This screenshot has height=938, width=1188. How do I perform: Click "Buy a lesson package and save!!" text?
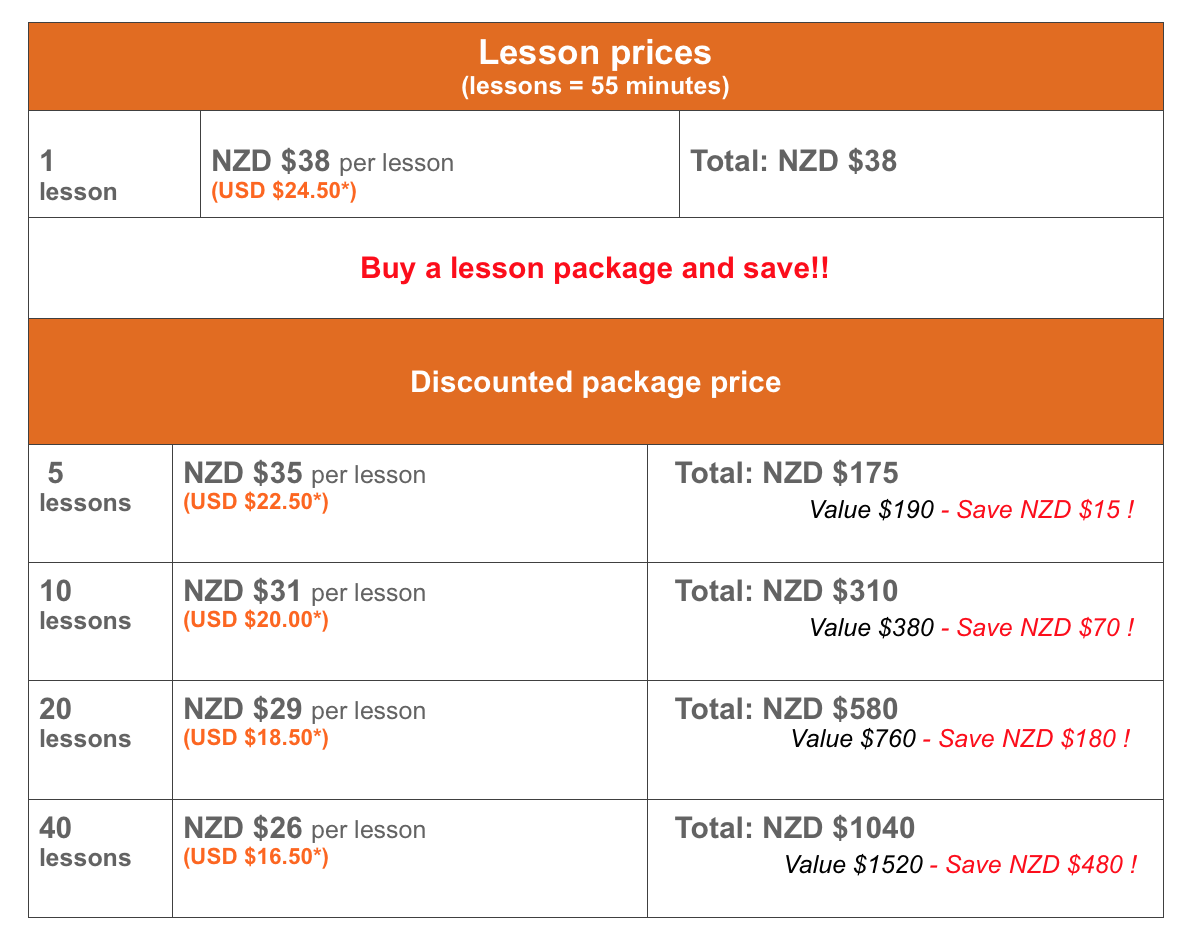click(x=595, y=268)
